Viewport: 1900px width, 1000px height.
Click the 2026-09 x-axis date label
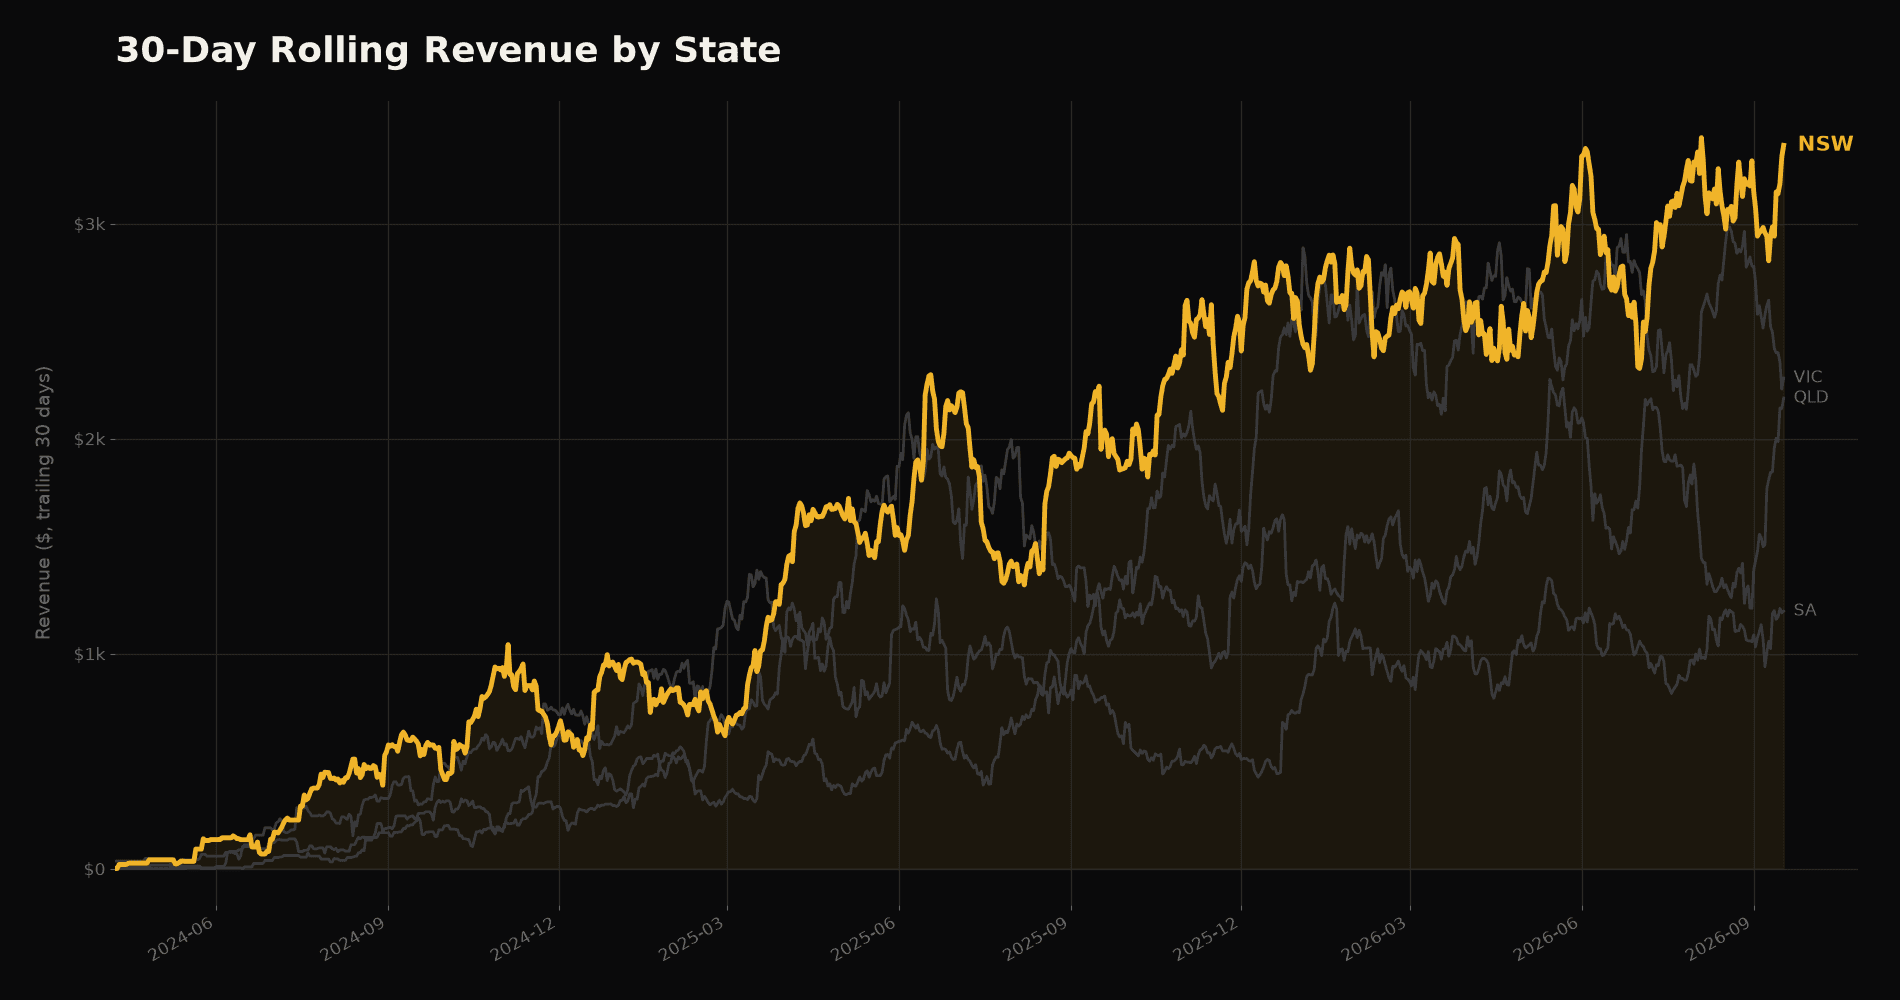[x=1720, y=940]
